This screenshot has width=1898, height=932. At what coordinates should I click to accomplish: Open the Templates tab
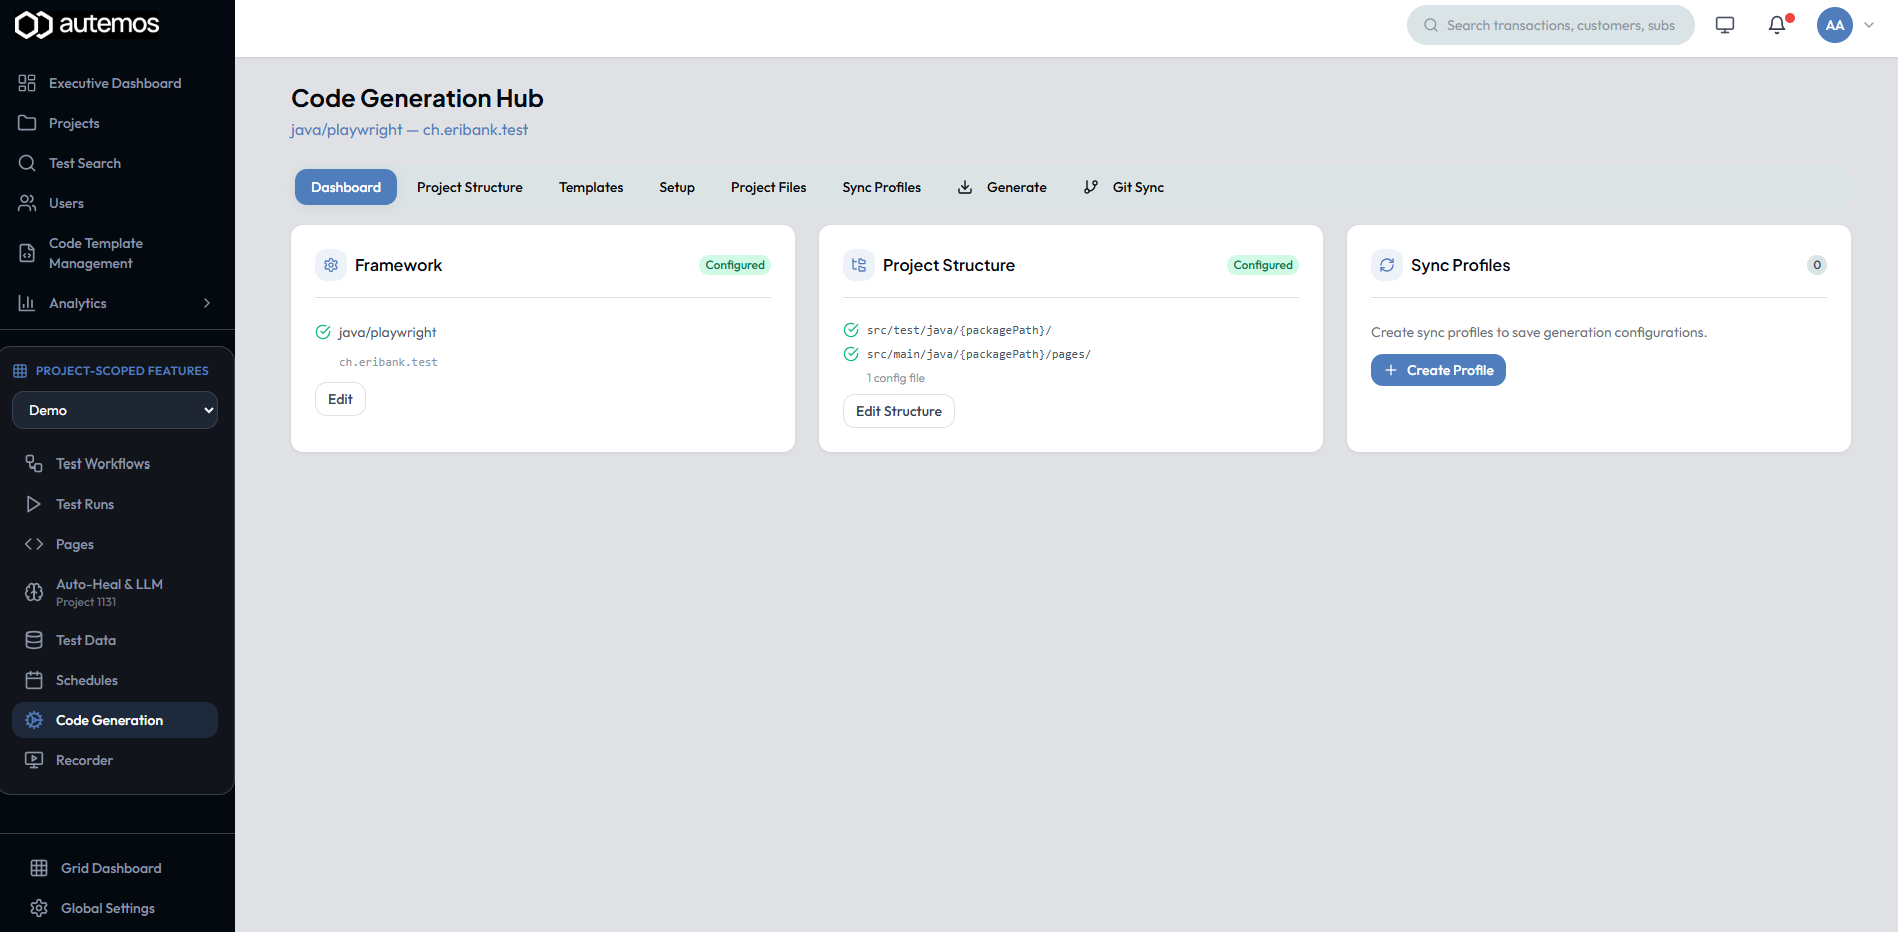[x=591, y=187]
